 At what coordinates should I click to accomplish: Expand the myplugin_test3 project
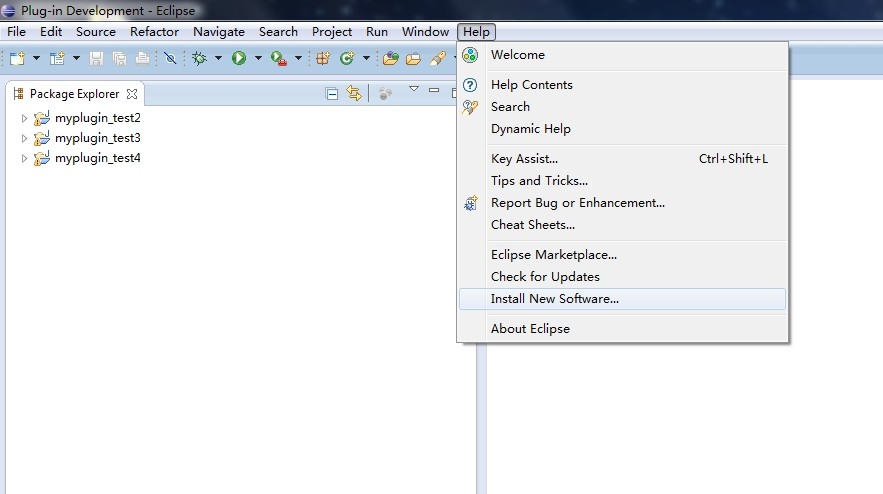coord(24,138)
